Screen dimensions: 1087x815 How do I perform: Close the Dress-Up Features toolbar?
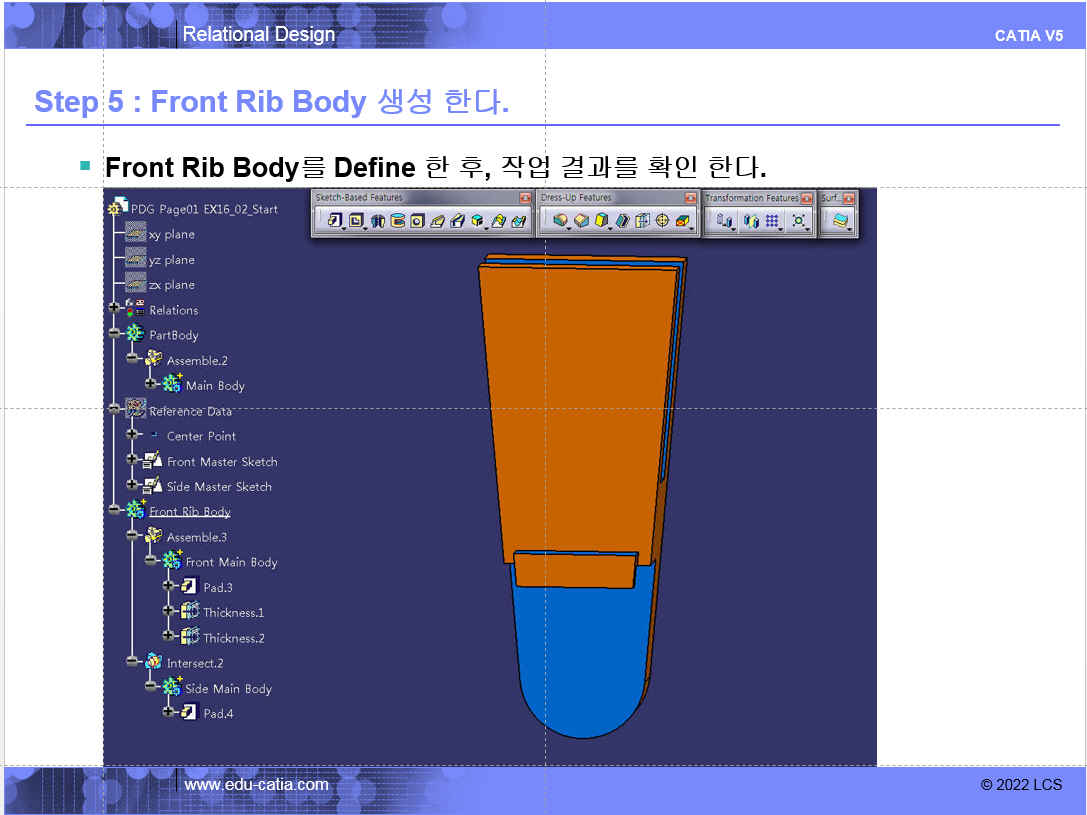(x=690, y=198)
